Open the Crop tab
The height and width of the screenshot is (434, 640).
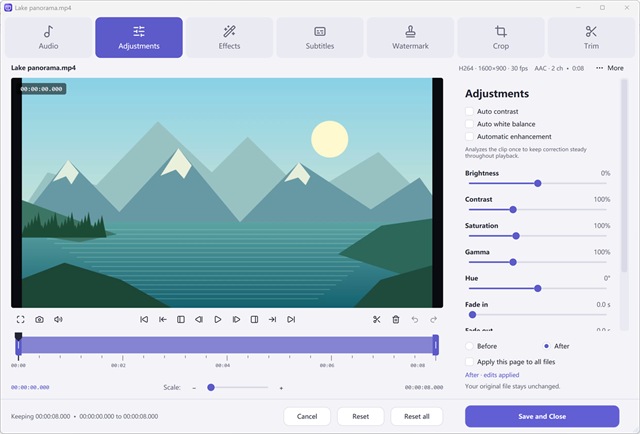[501, 37]
